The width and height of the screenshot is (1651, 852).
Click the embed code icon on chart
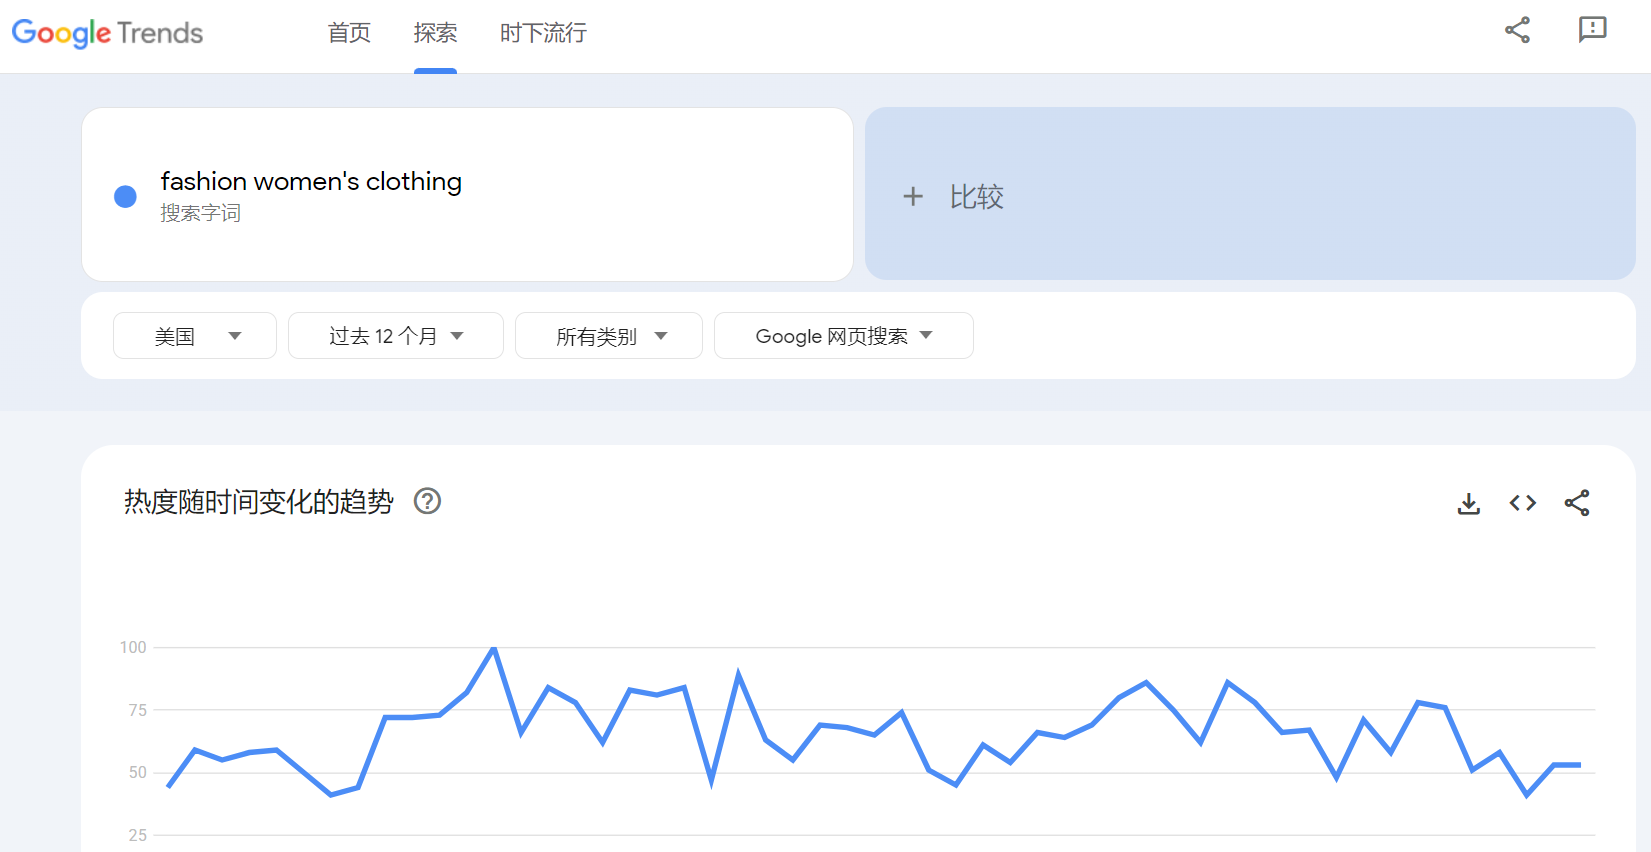click(x=1522, y=503)
